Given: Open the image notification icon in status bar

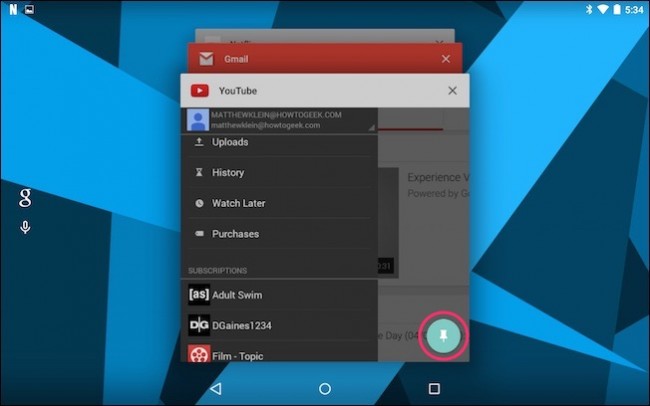Looking at the screenshot, I should (29, 9).
